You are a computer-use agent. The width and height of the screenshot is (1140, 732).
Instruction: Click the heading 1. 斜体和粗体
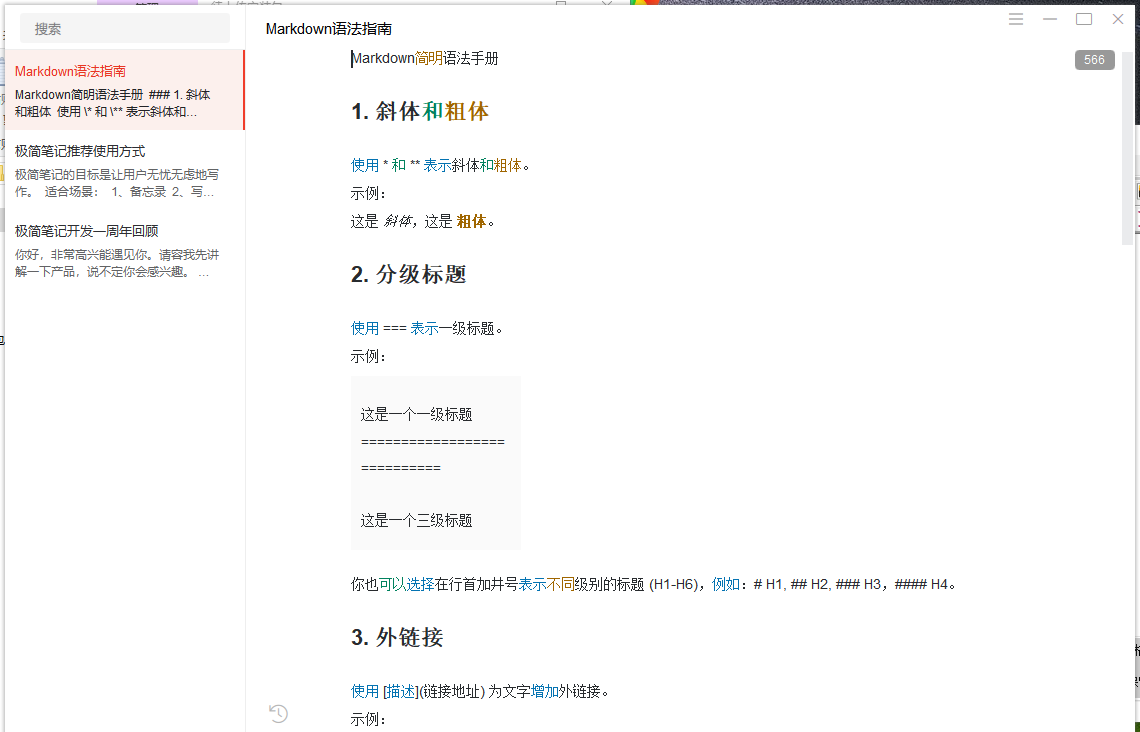[420, 111]
